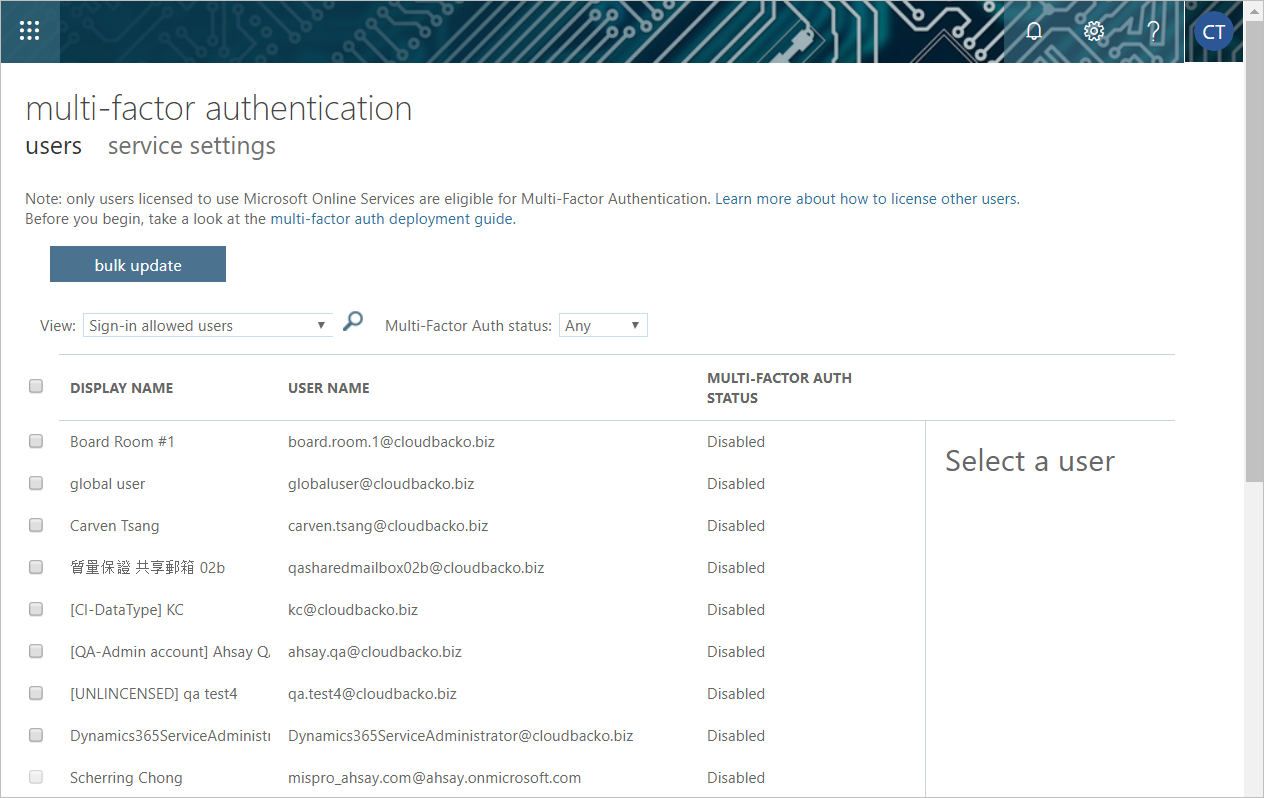Image resolution: width=1264 pixels, height=798 pixels.
Task: Click the magnifier search icon
Action: pos(353,322)
